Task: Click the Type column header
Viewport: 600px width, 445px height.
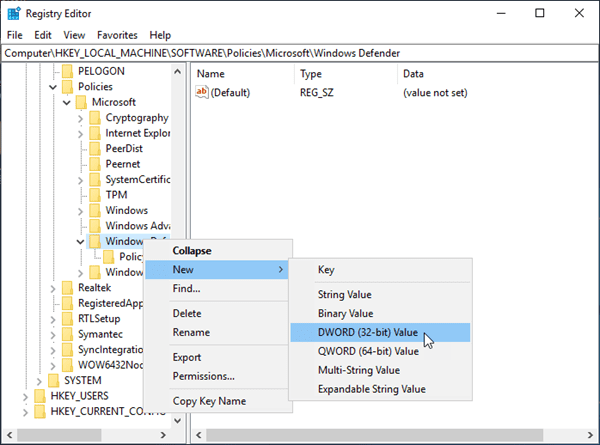Action: (346, 74)
